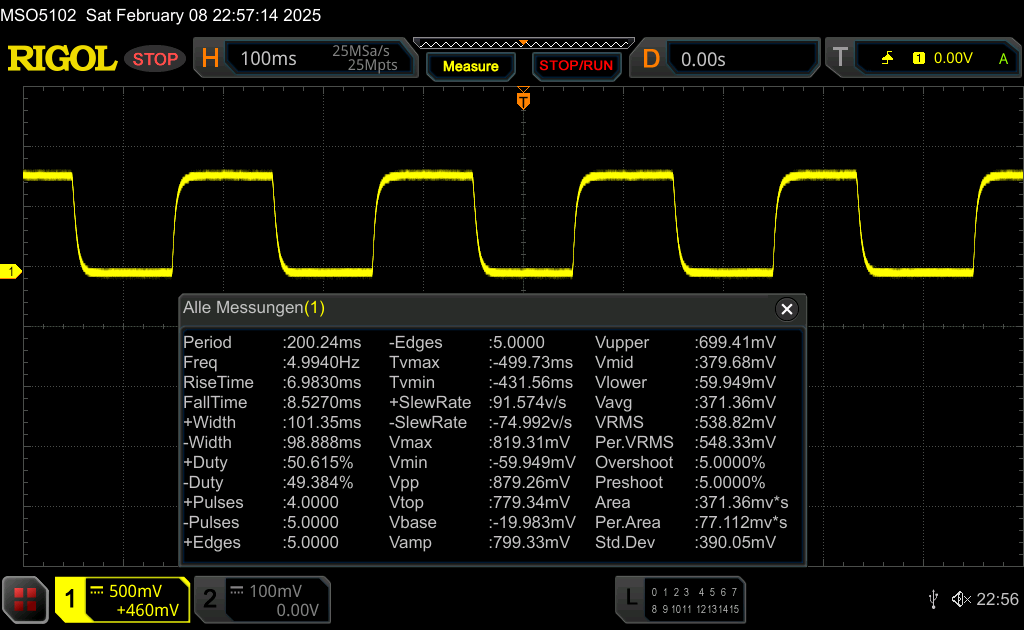1024x630 pixels.
Task: Select the Vbase -19.983mV measurement
Action: coord(483,522)
